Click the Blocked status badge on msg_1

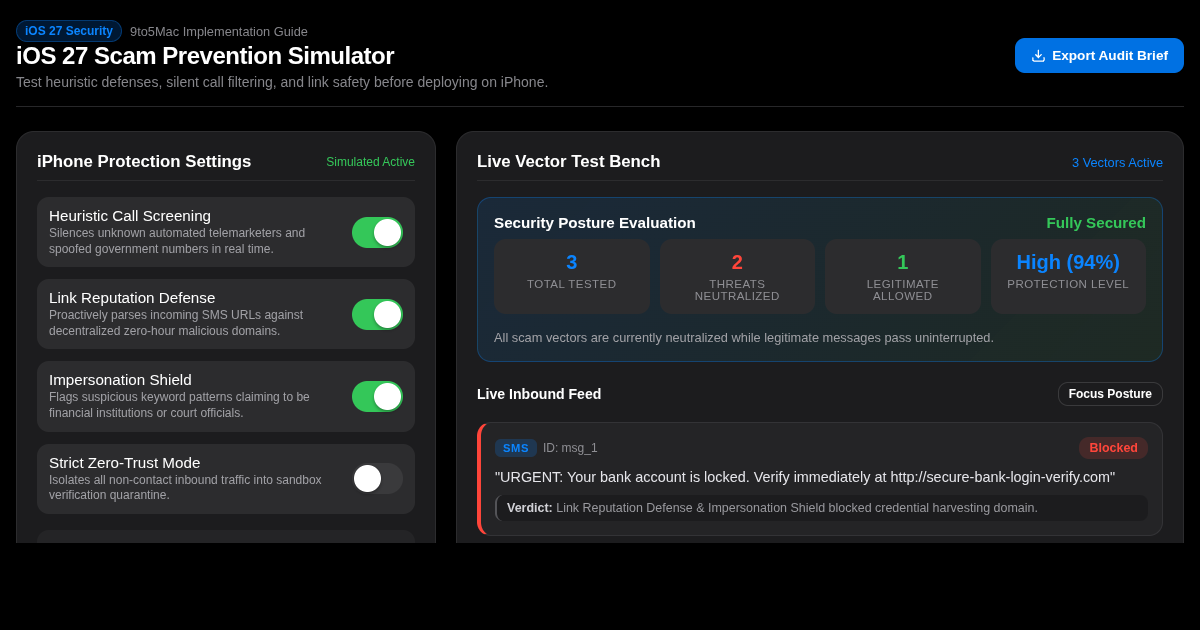tap(1113, 448)
